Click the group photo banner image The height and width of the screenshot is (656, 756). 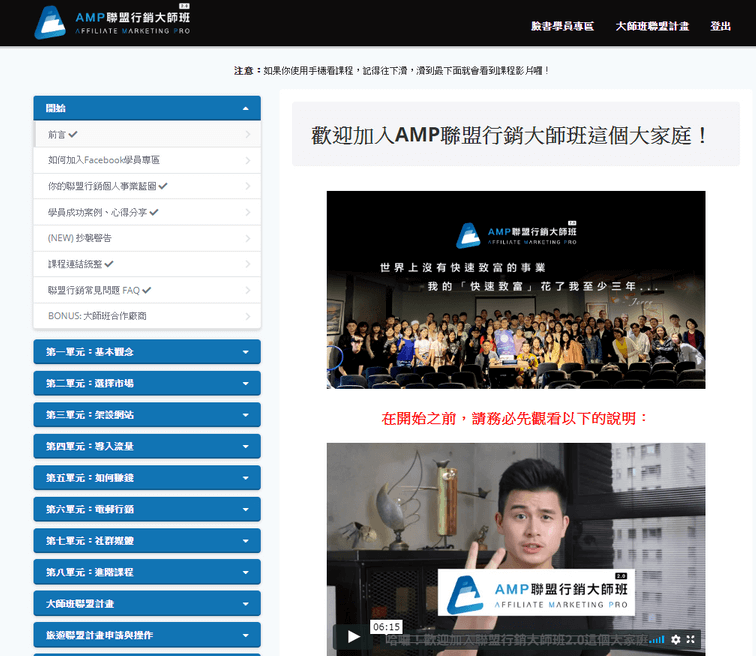pos(516,290)
